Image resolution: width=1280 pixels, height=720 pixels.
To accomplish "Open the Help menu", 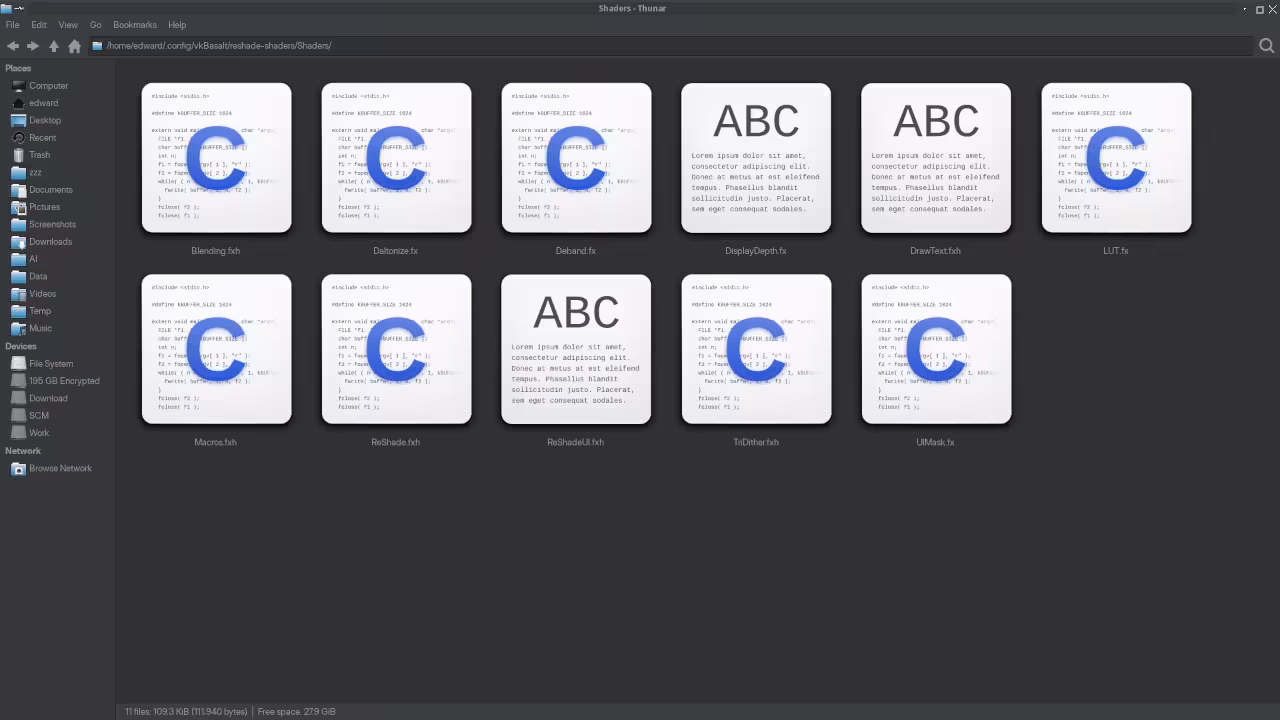I will tap(177, 25).
